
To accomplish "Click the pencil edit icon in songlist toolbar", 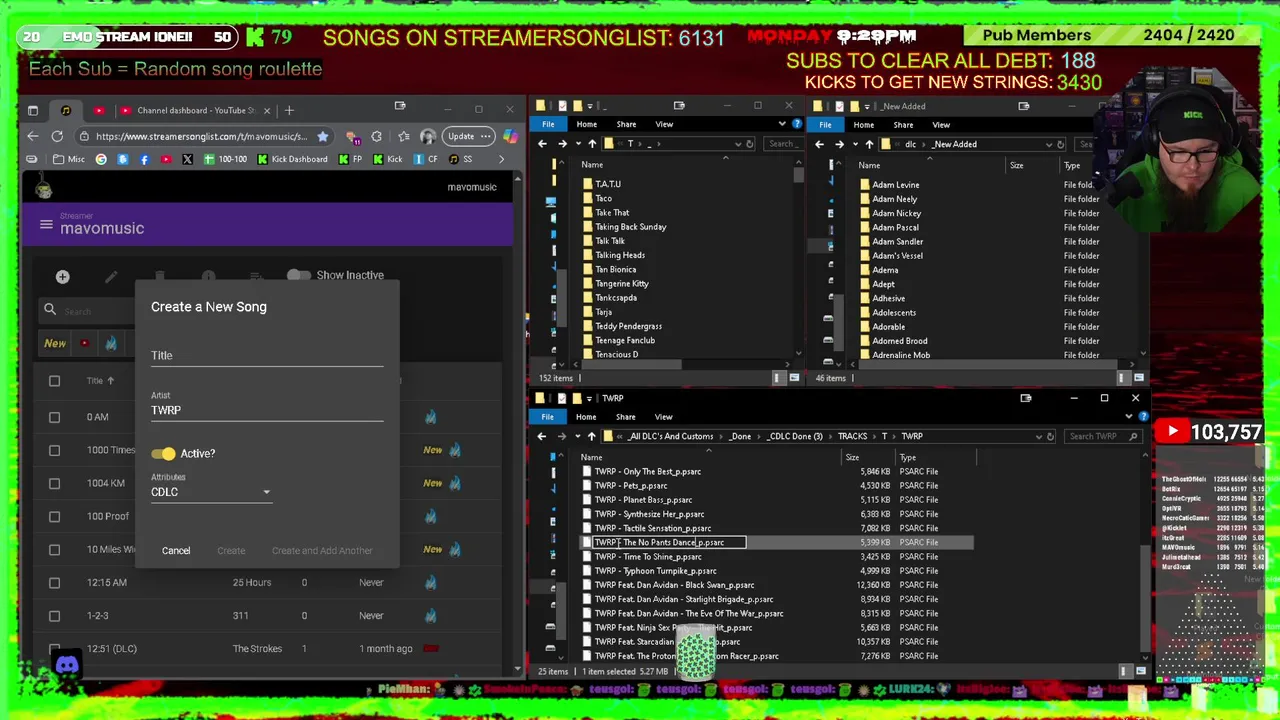I will (111, 277).
